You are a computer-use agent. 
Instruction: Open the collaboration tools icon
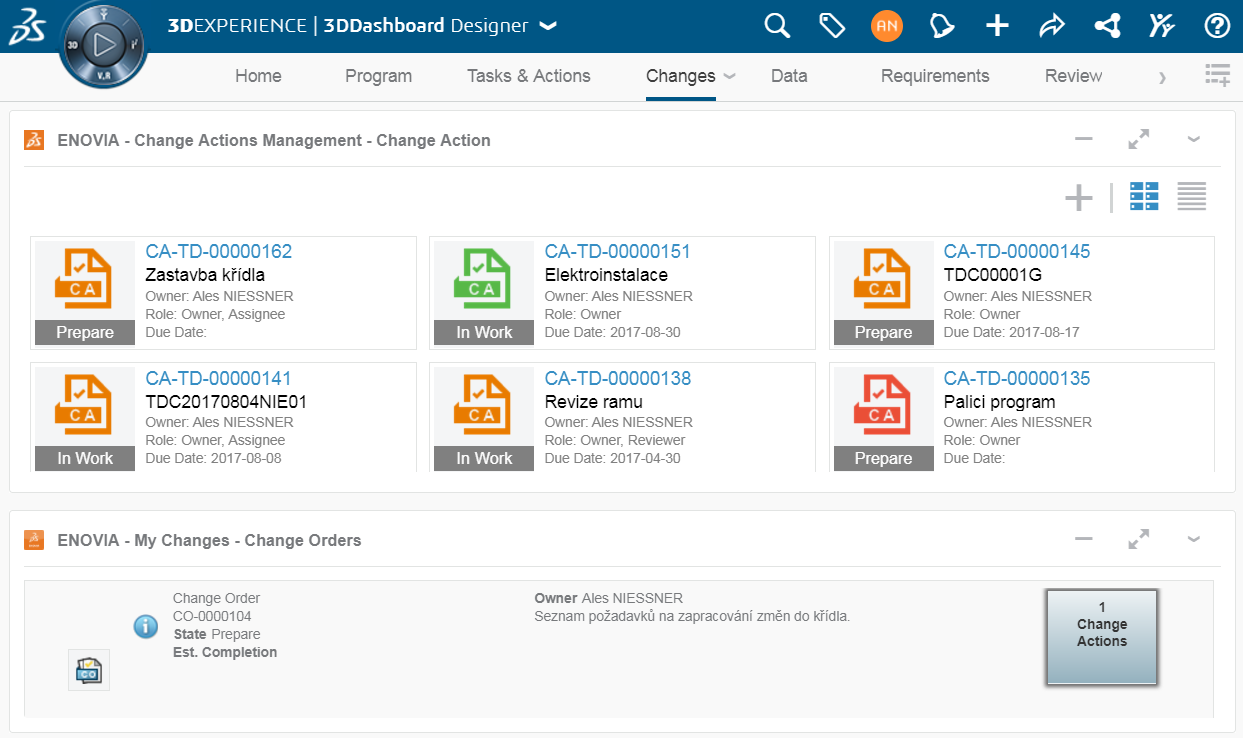pyautogui.click(x=1162, y=26)
